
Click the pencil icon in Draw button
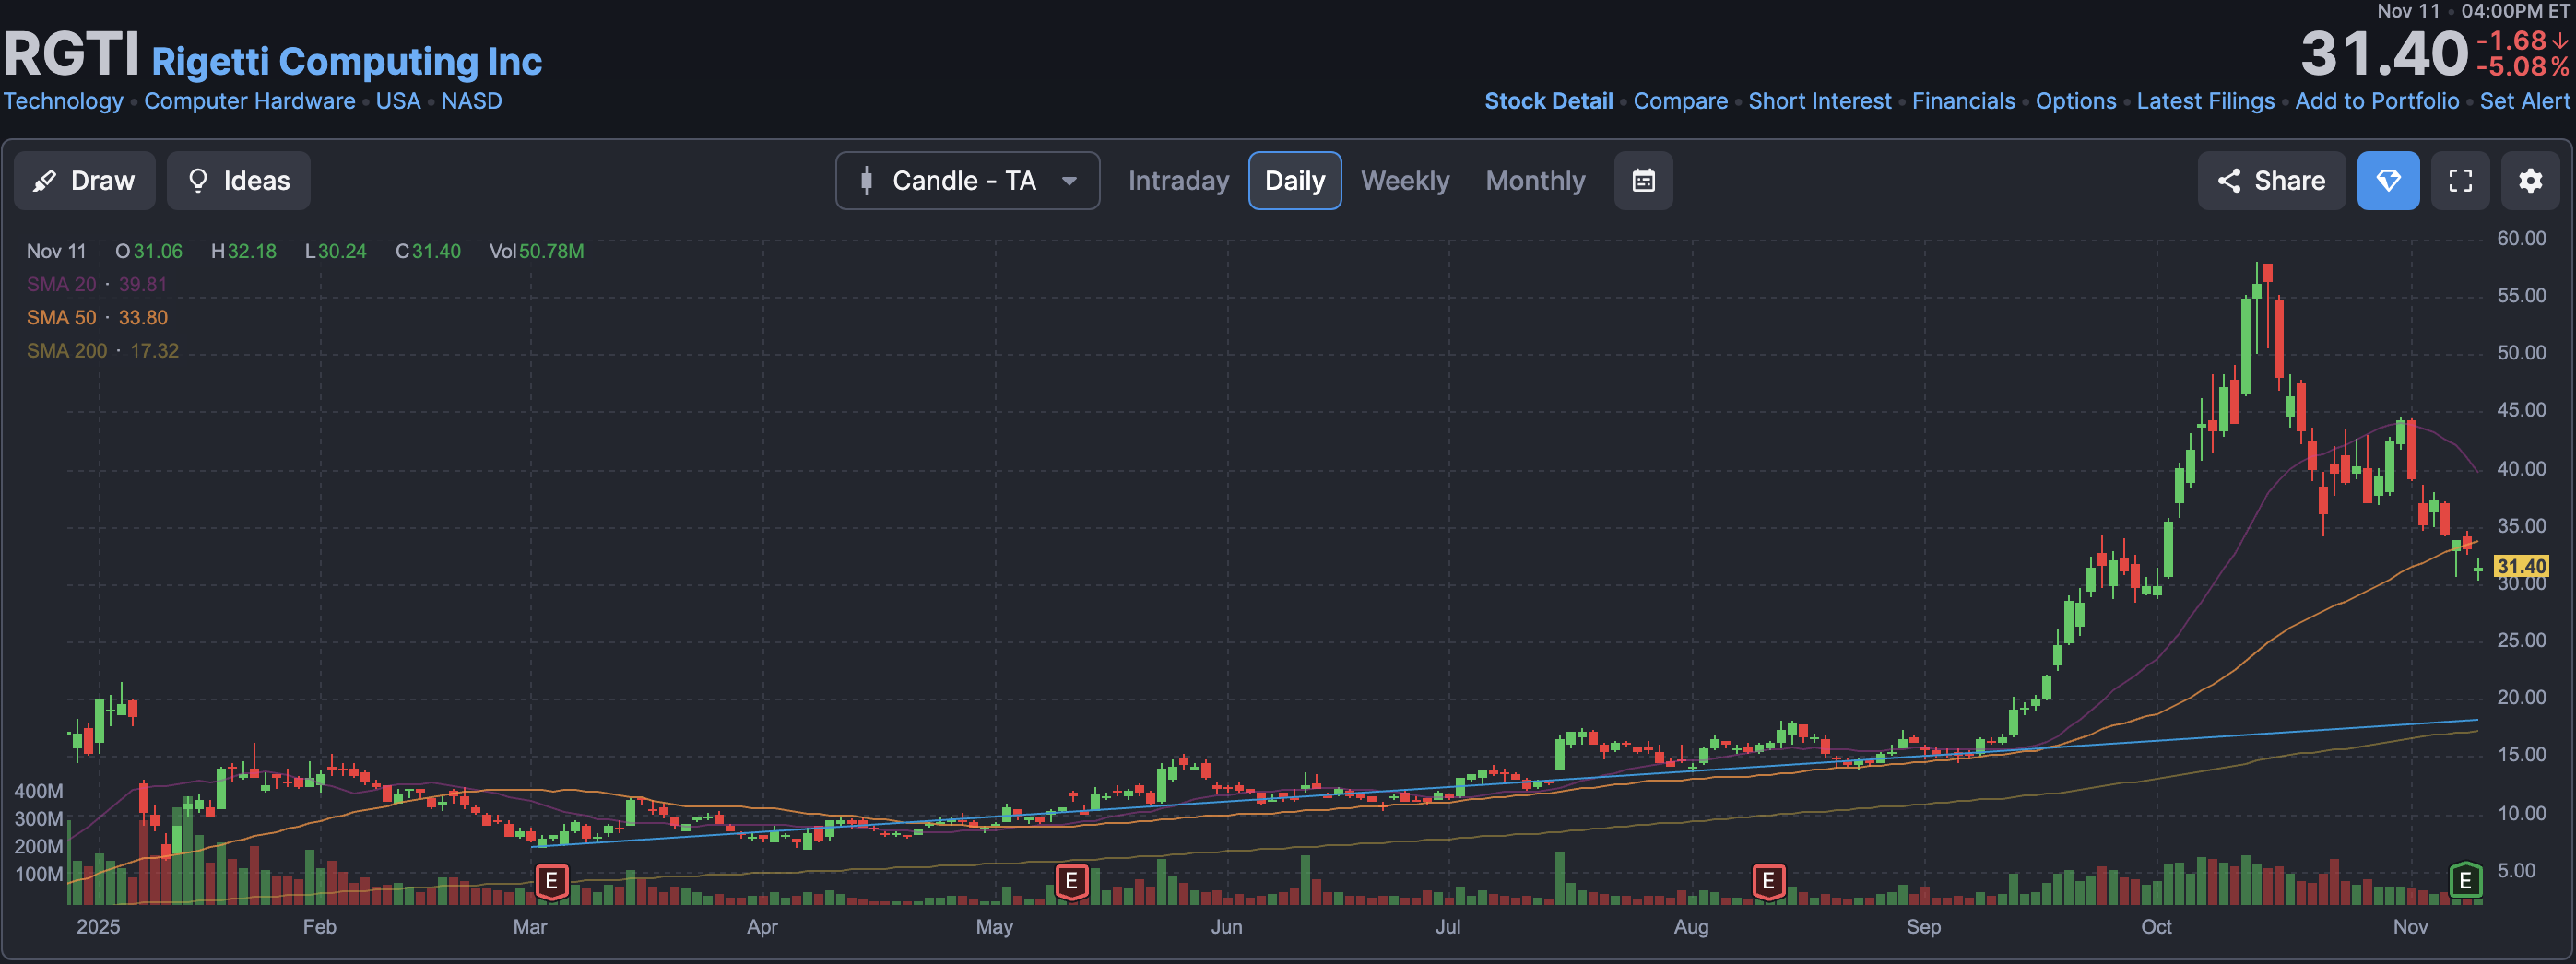(44, 181)
